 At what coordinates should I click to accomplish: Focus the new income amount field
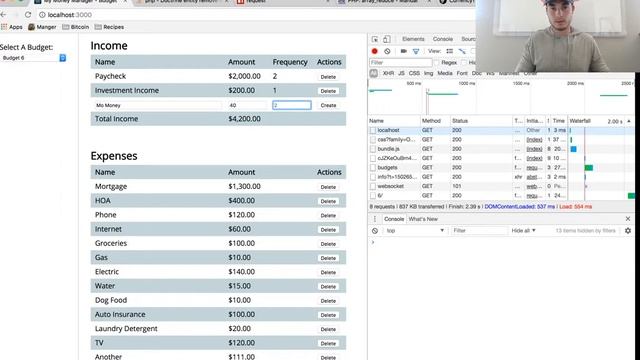coord(247,105)
